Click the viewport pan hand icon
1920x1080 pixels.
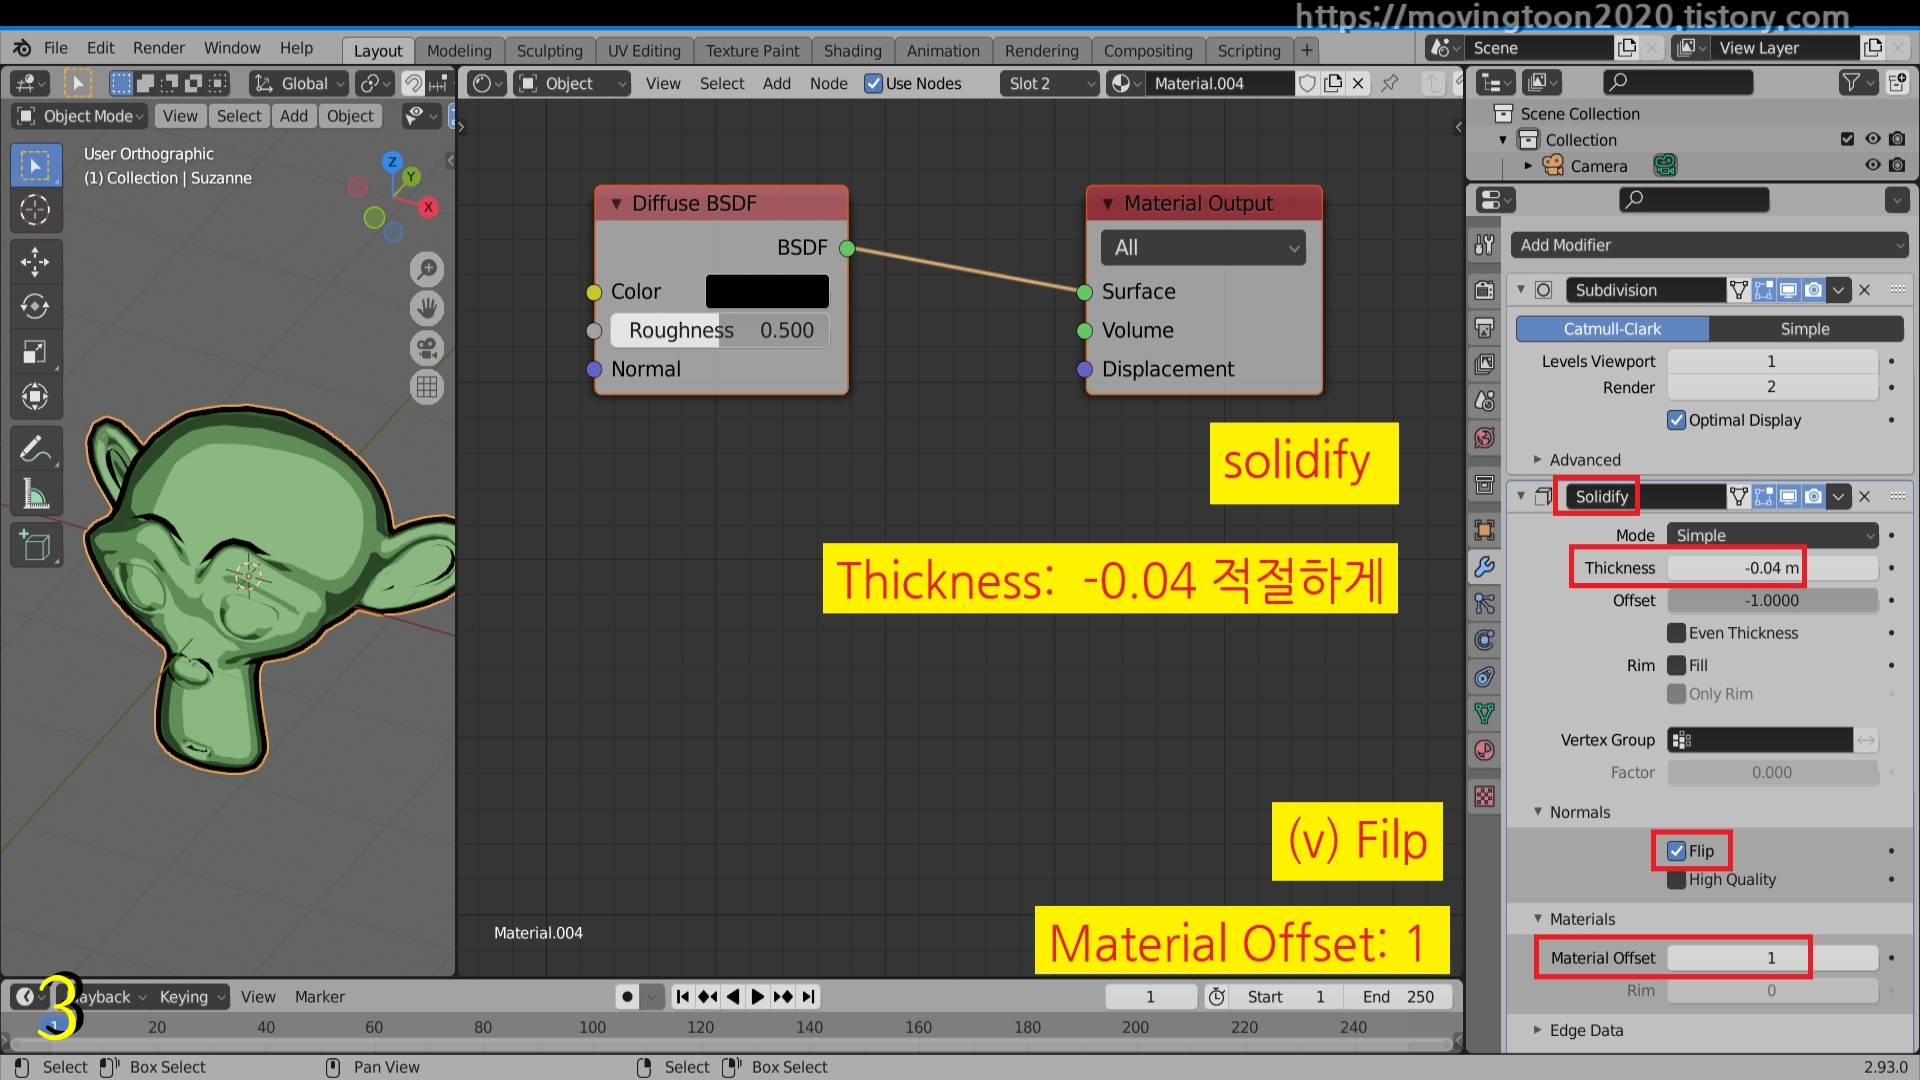point(427,308)
